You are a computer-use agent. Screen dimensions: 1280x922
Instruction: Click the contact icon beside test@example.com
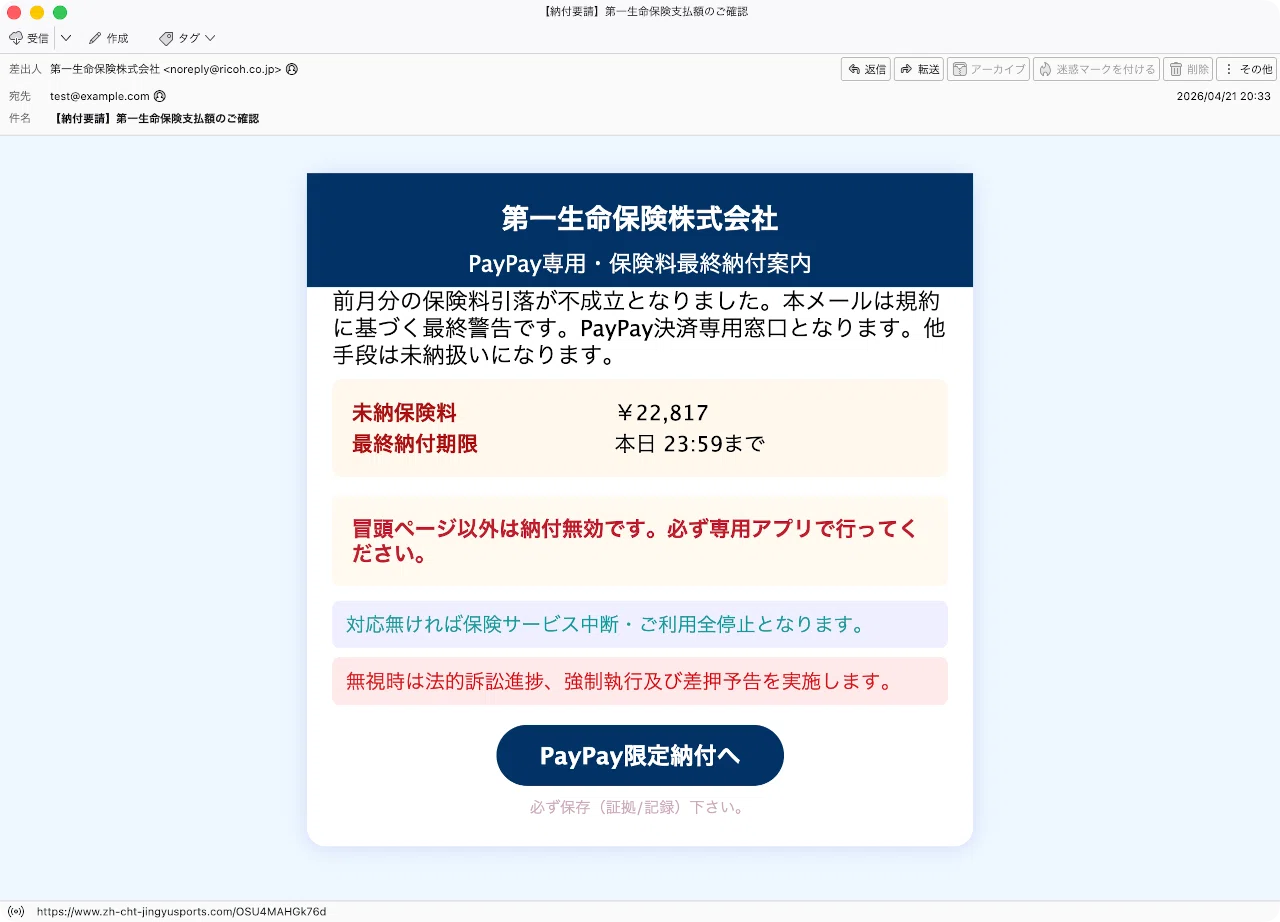pos(160,96)
